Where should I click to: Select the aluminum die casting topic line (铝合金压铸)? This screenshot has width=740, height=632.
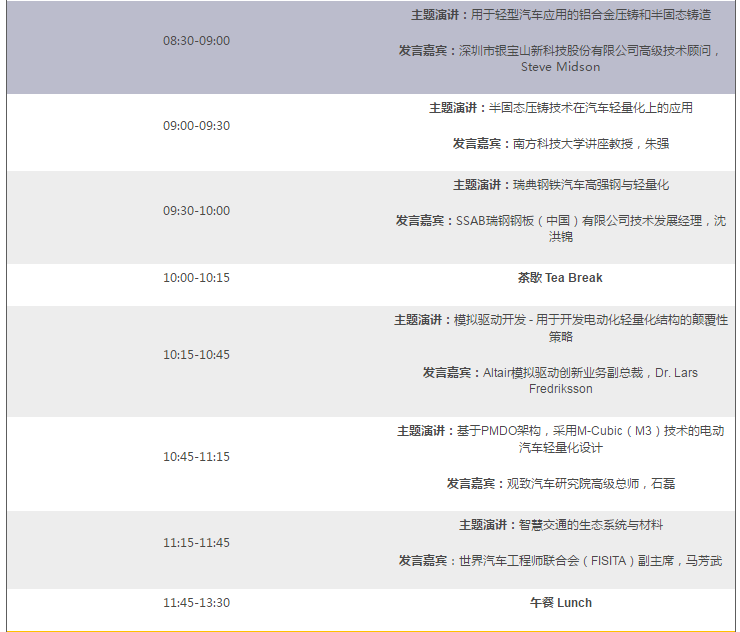coord(560,15)
